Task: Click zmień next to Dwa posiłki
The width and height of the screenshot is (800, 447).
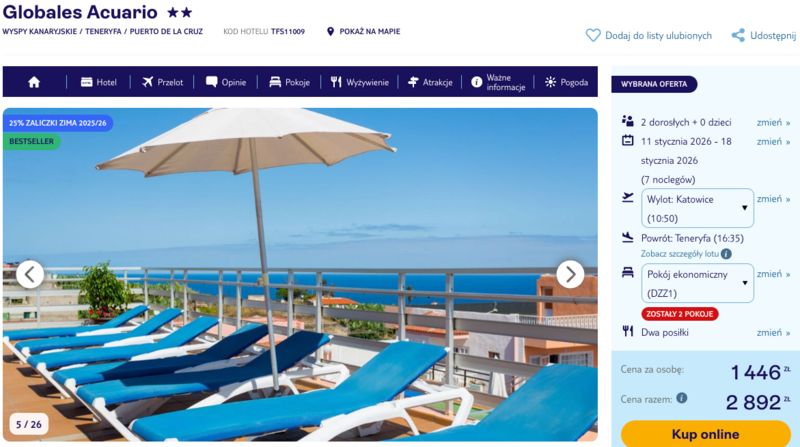Action: (x=773, y=333)
